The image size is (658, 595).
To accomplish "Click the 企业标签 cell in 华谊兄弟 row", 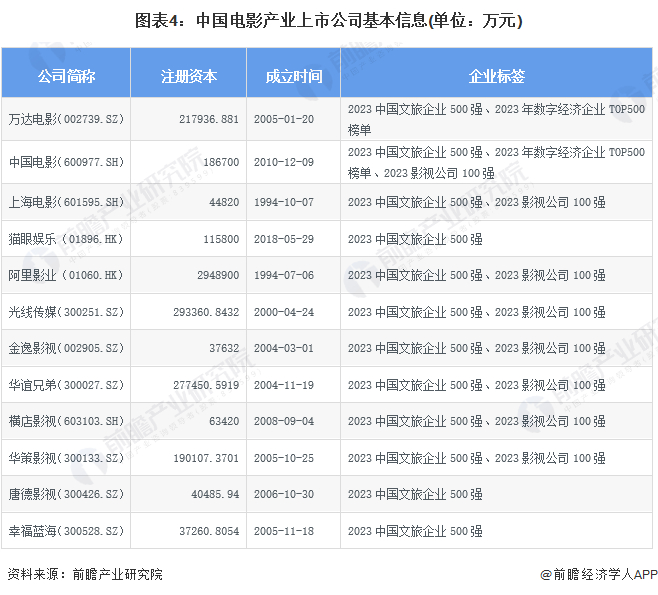I will point(496,385).
